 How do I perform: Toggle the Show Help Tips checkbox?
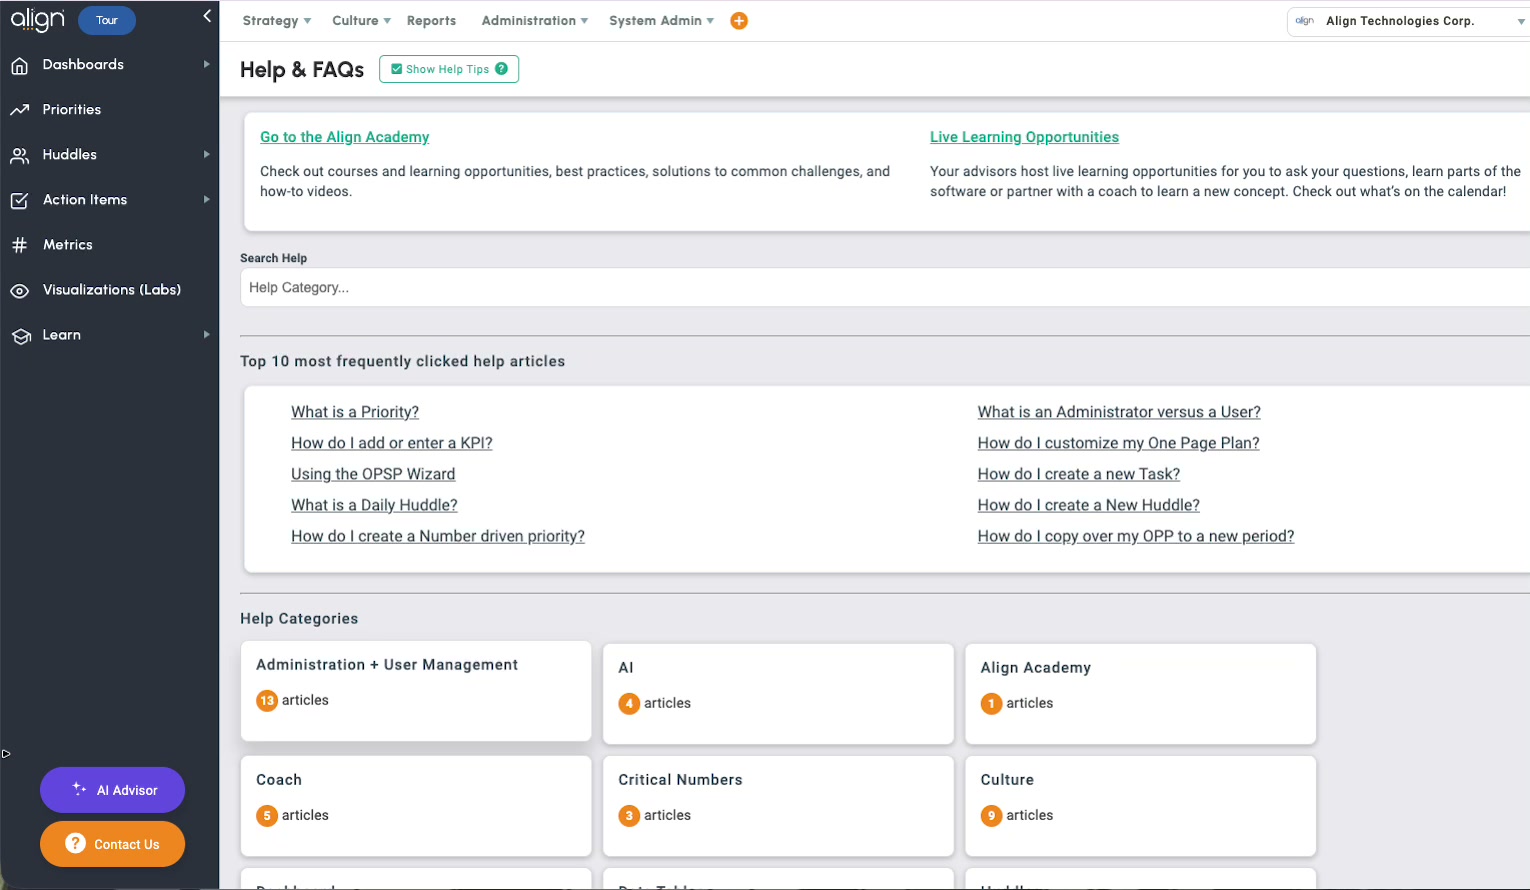point(397,69)
